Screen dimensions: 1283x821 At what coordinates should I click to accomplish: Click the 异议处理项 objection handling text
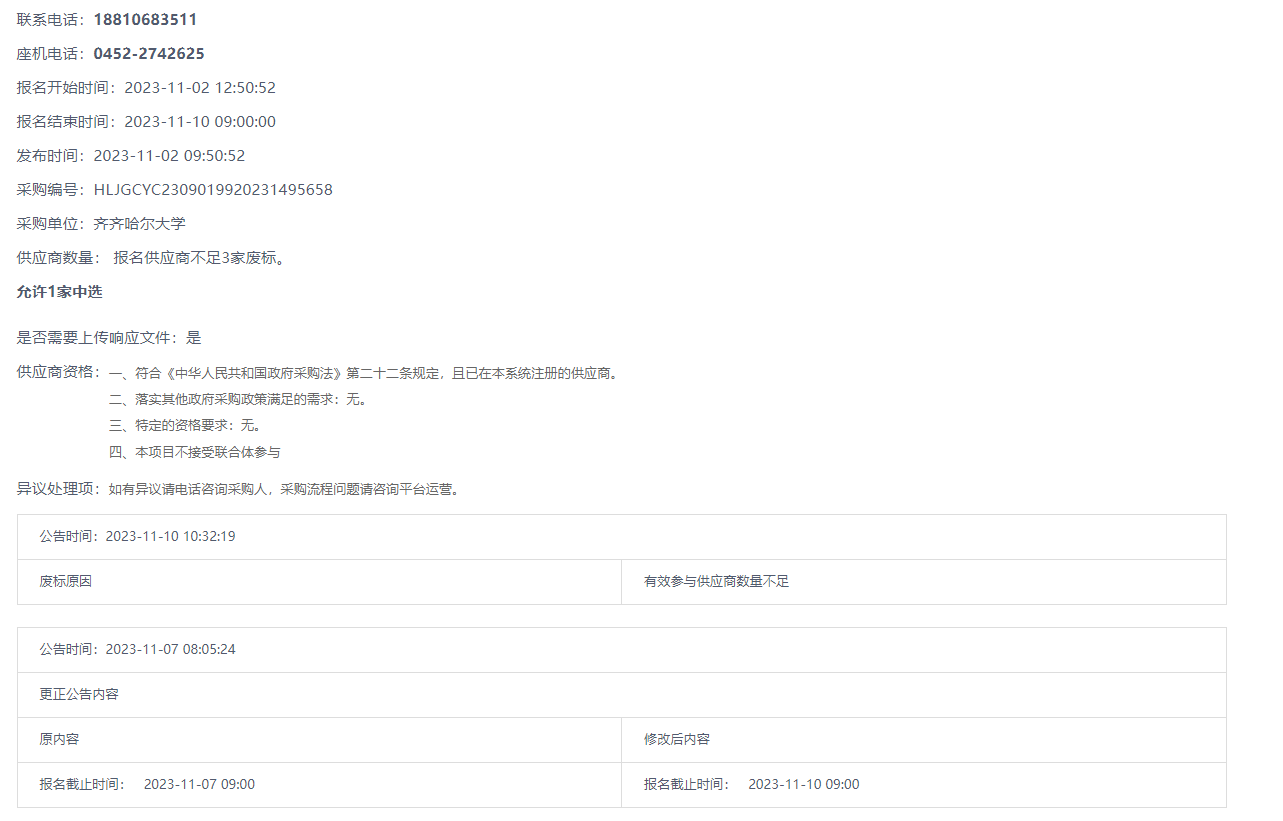pos(238,490)
